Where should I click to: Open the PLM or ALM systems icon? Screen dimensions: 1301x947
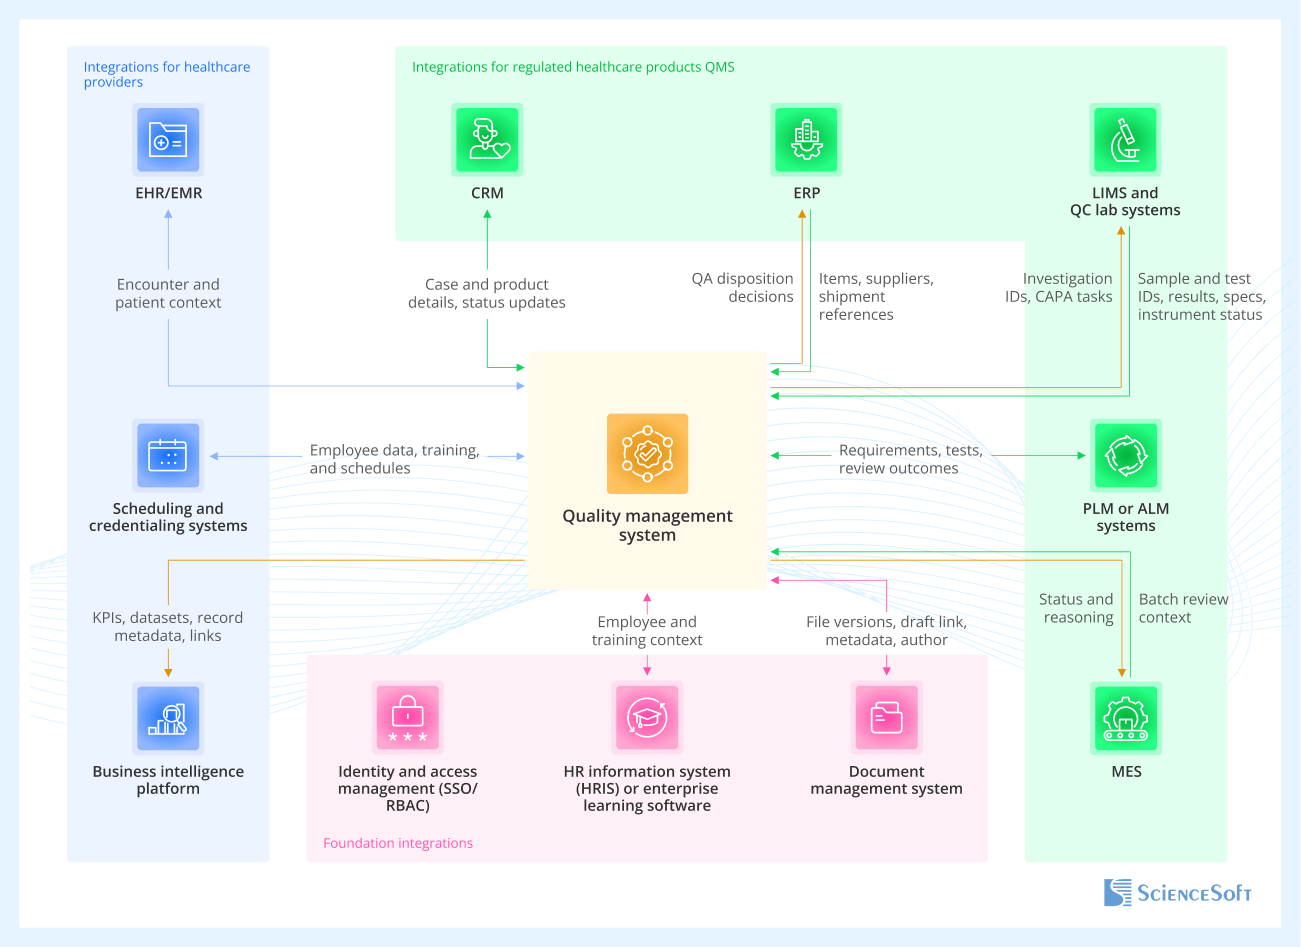coord(1125,454)
